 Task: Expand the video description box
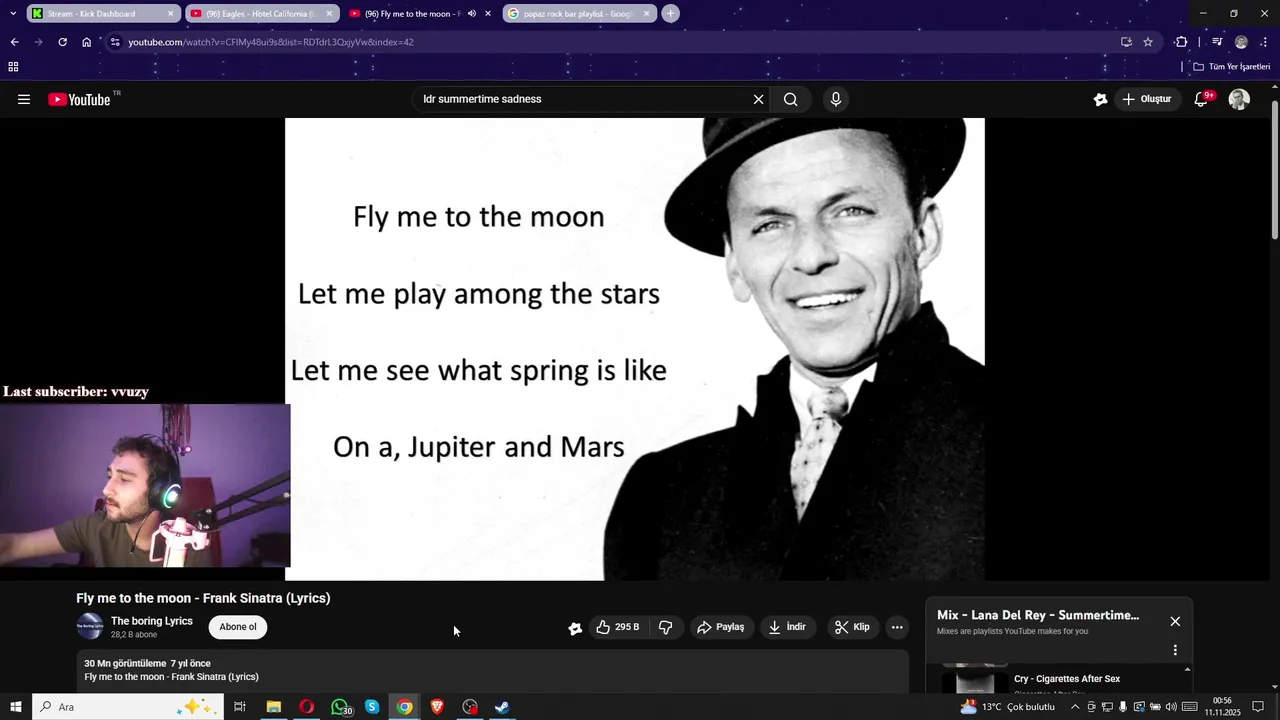click(x=493, y=670)
